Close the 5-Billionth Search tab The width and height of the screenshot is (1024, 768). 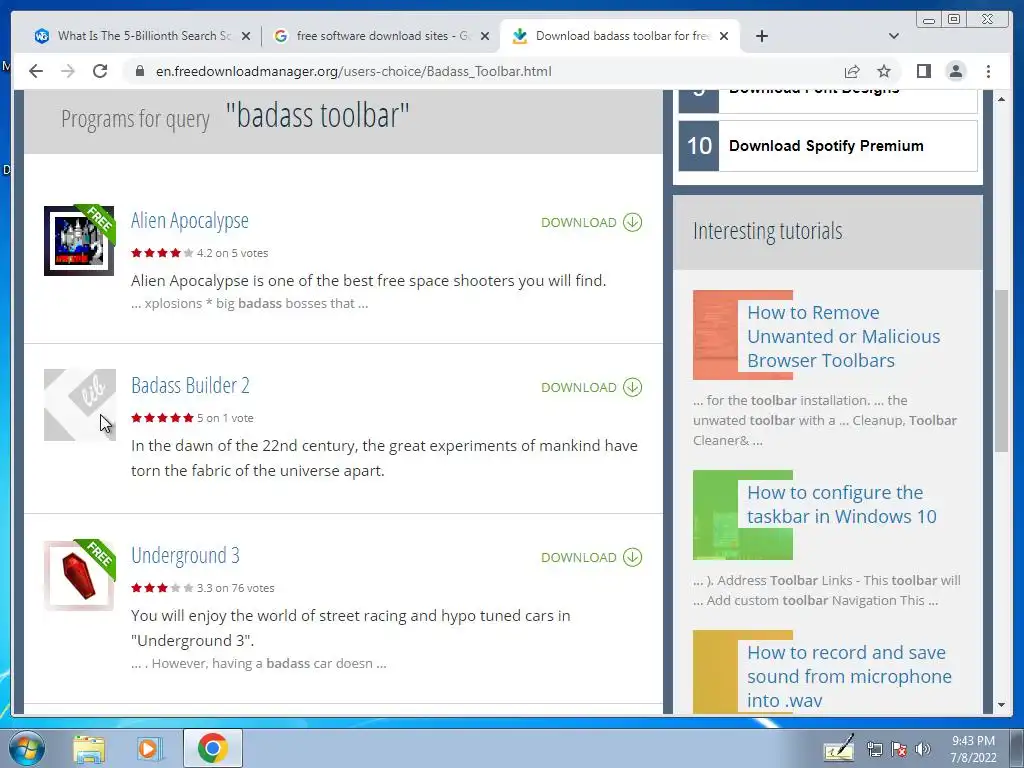pyautogui.click(x=246, y=36)
